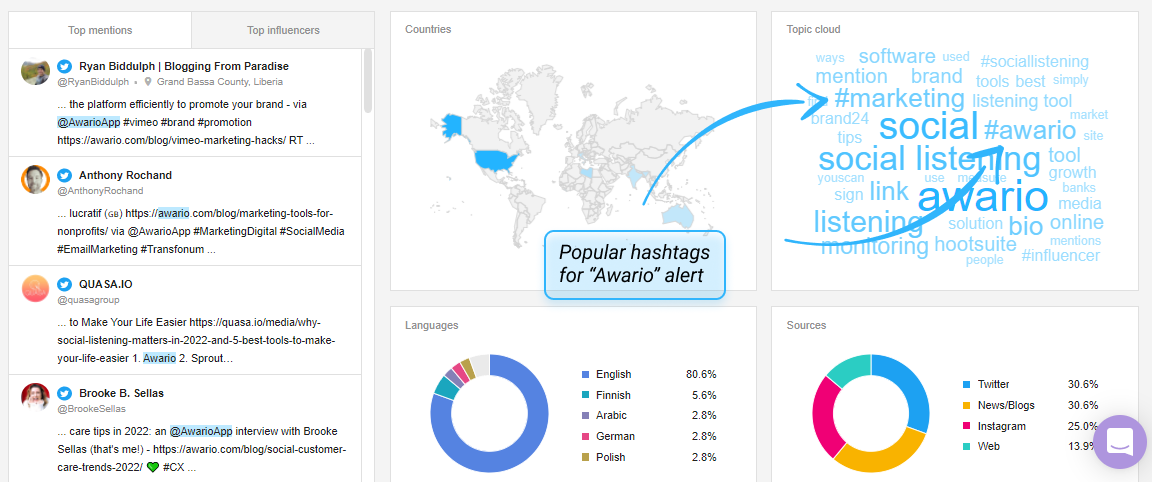Click Twitter icon next to QUASA.IO

(65, 284)
